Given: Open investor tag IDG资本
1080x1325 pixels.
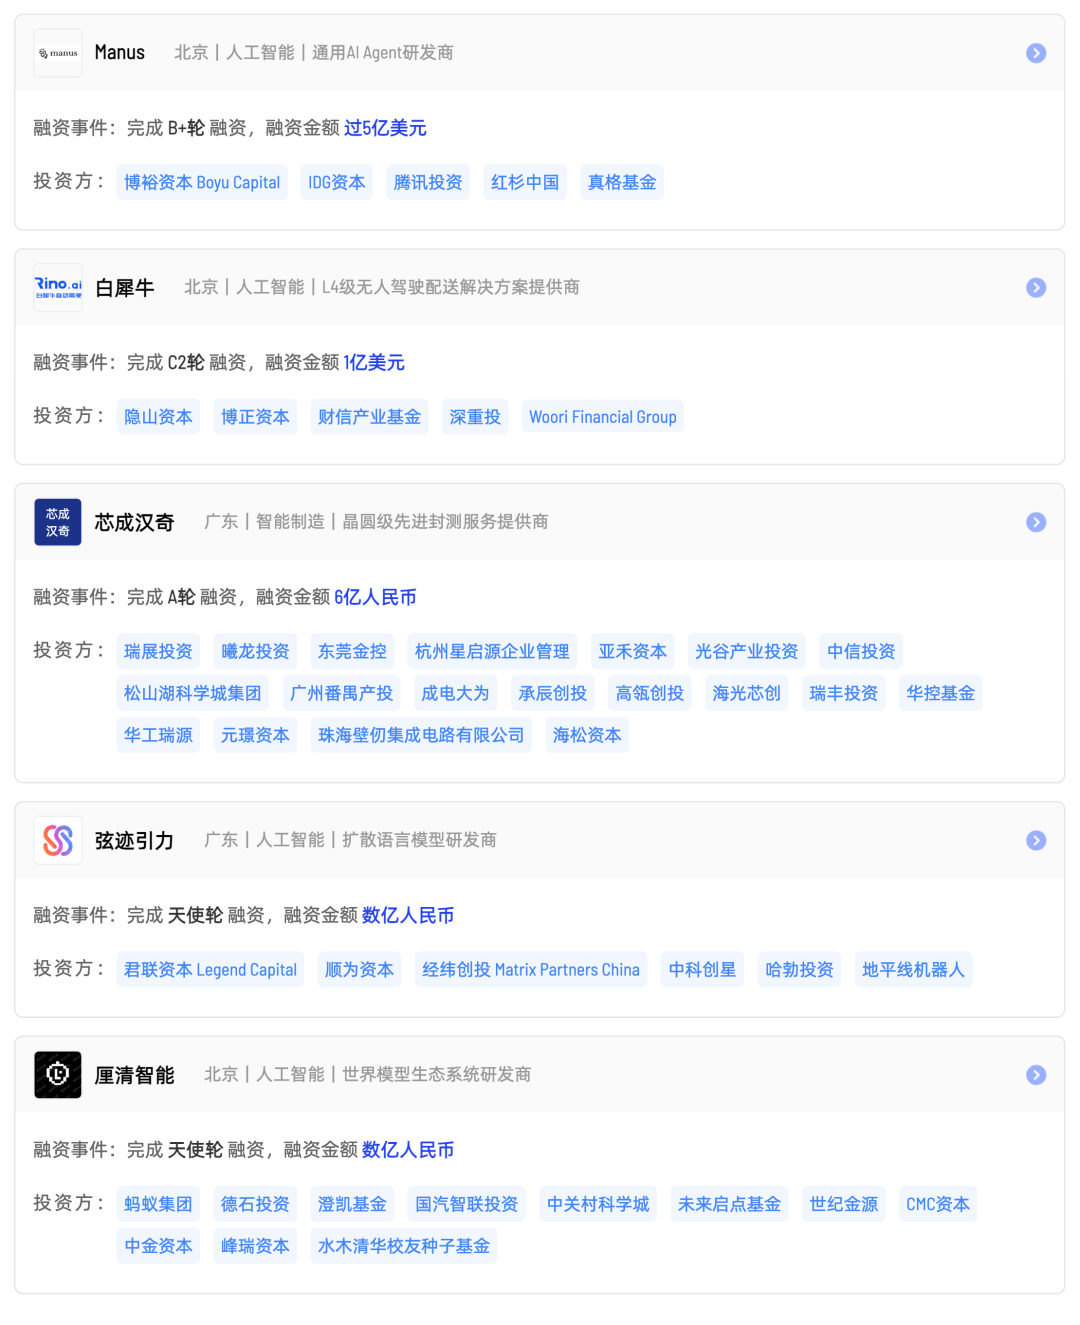Looking at the screenshot, I should [x=337, y=182].
